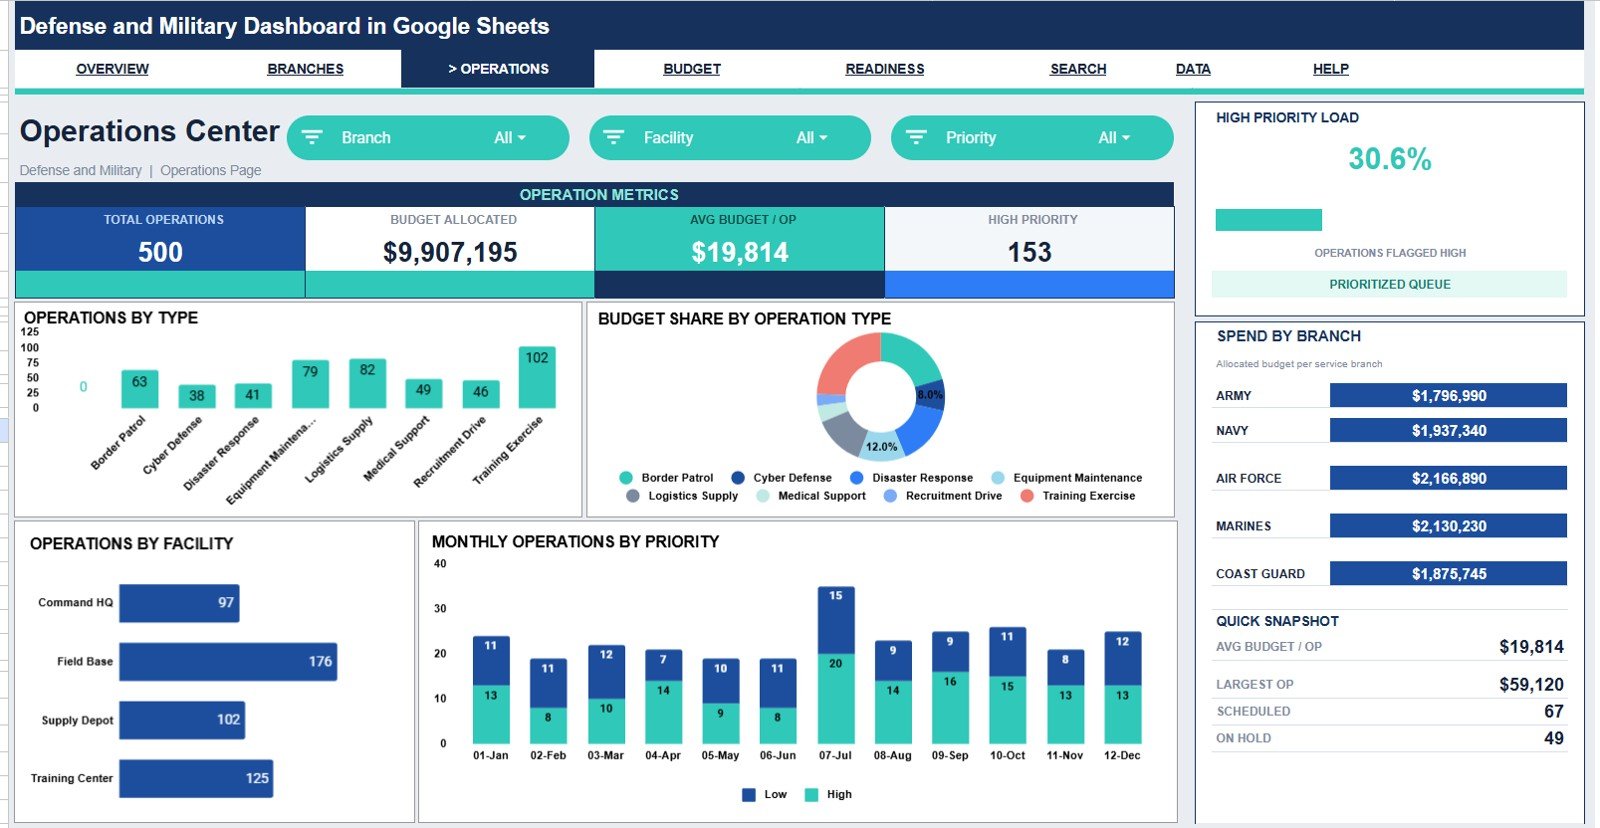Open the Facility All dropdown

[812, 138]
